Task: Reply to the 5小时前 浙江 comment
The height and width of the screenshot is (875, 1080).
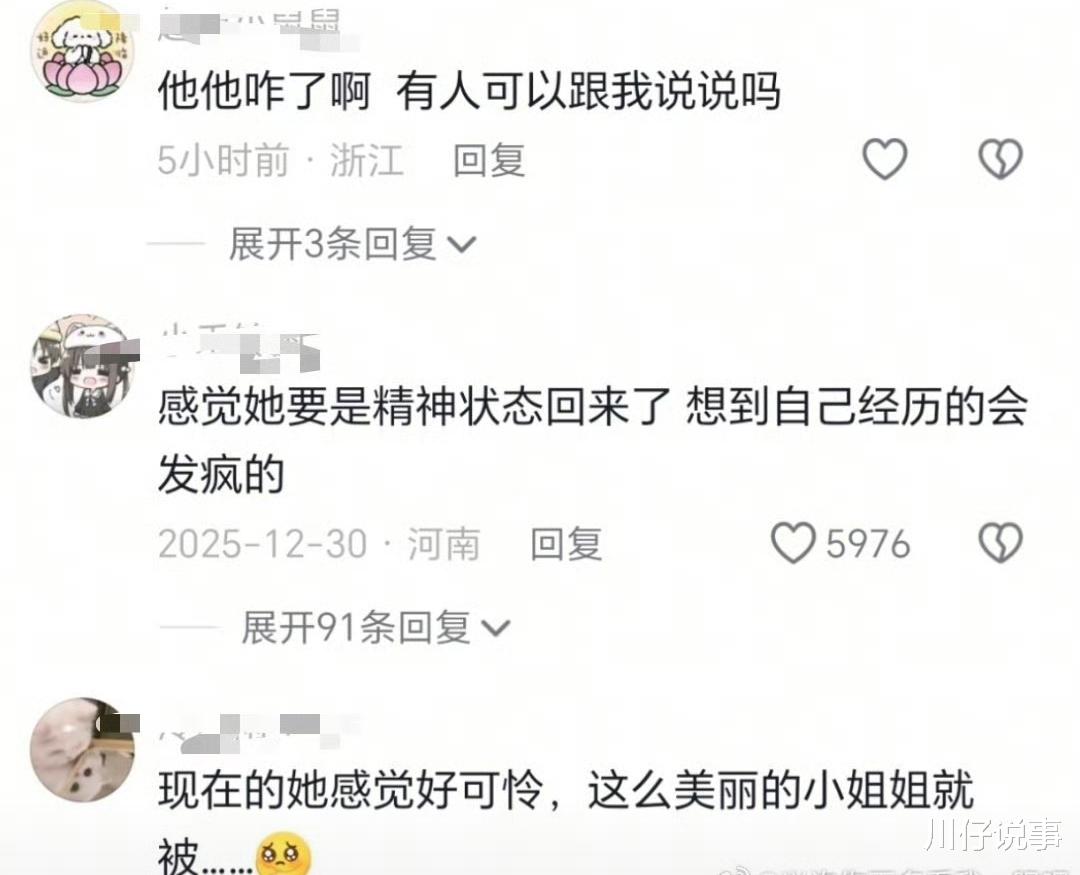Action: tap(489, 160)
